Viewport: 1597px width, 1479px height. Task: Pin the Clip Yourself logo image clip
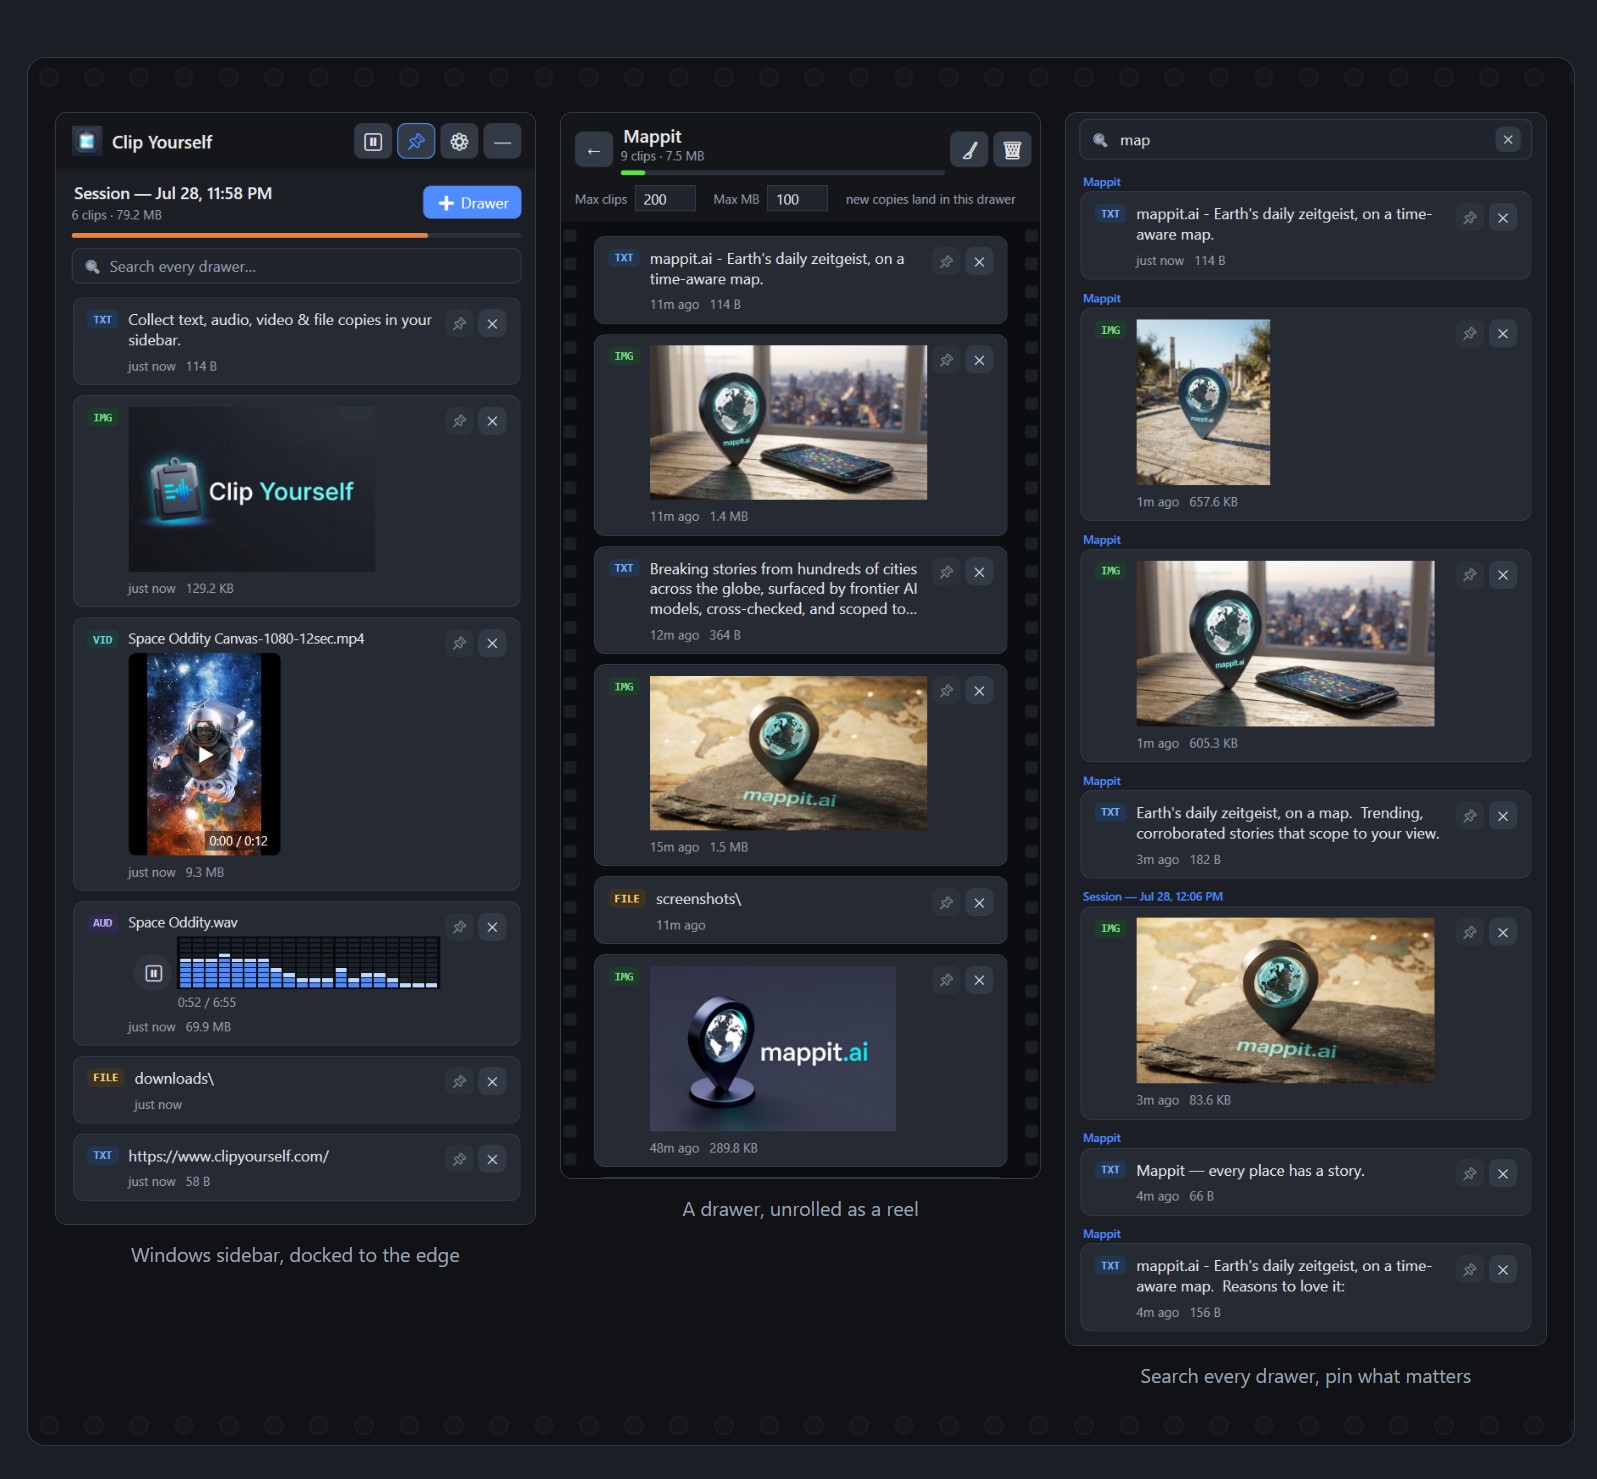pos(459,421)
